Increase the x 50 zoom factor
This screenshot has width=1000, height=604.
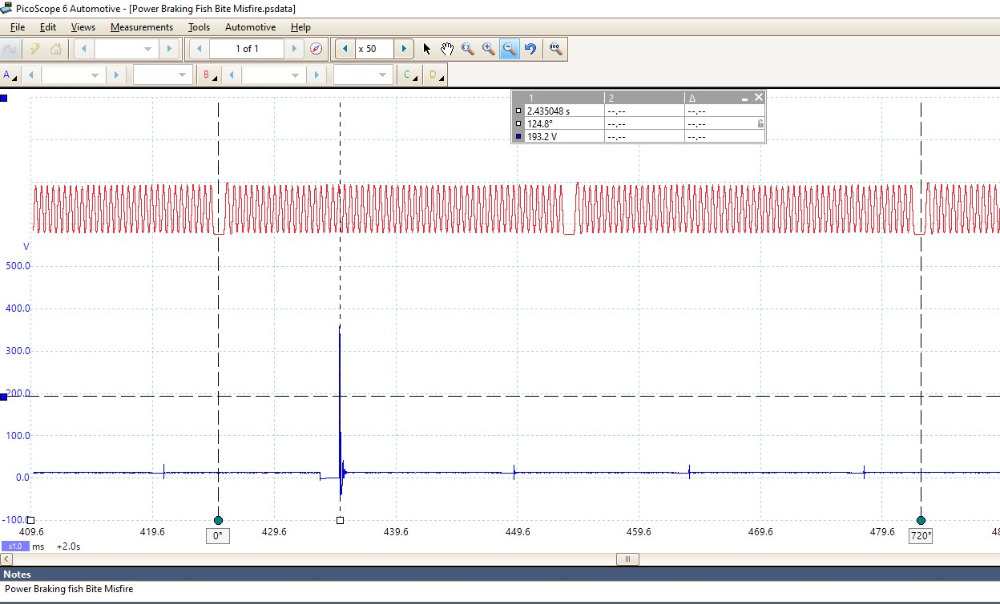click(x=404, y=49)
